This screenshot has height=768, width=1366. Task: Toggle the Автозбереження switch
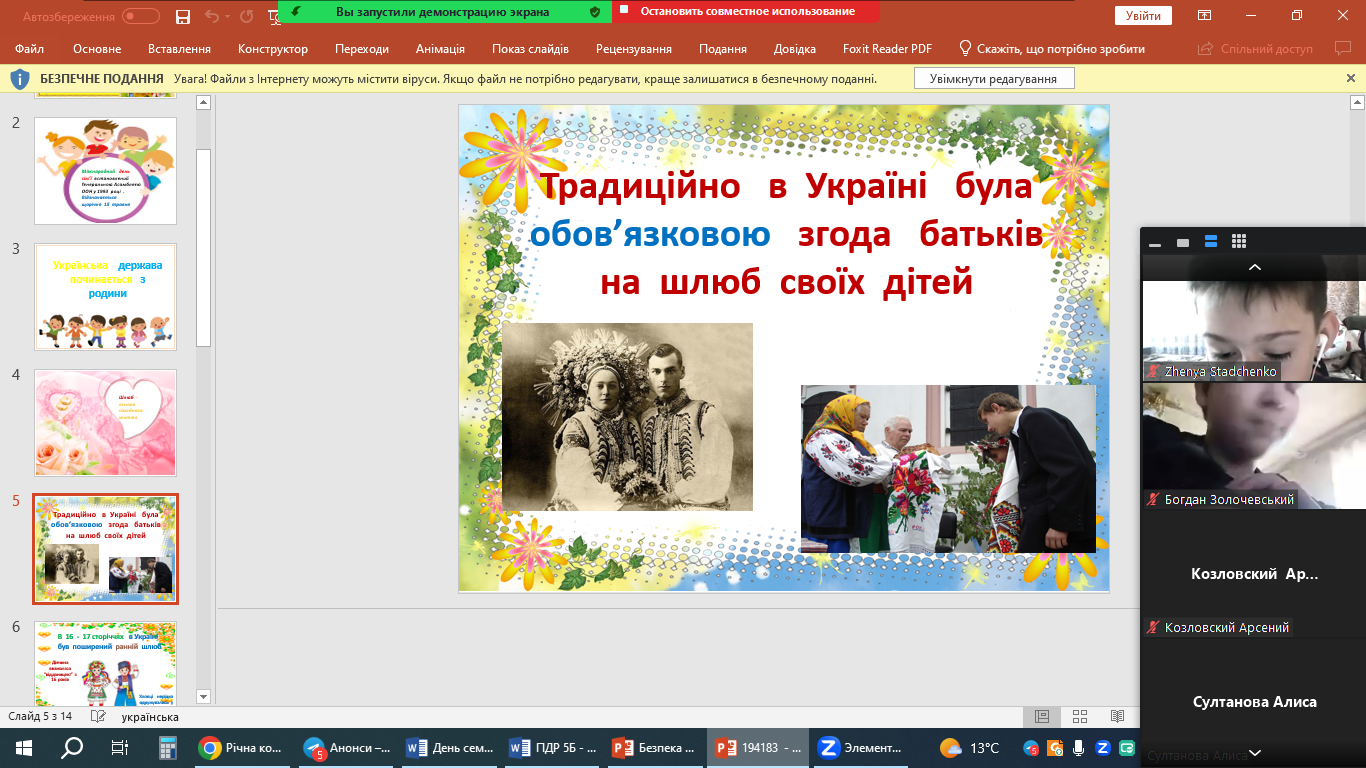tap(141, 16)
